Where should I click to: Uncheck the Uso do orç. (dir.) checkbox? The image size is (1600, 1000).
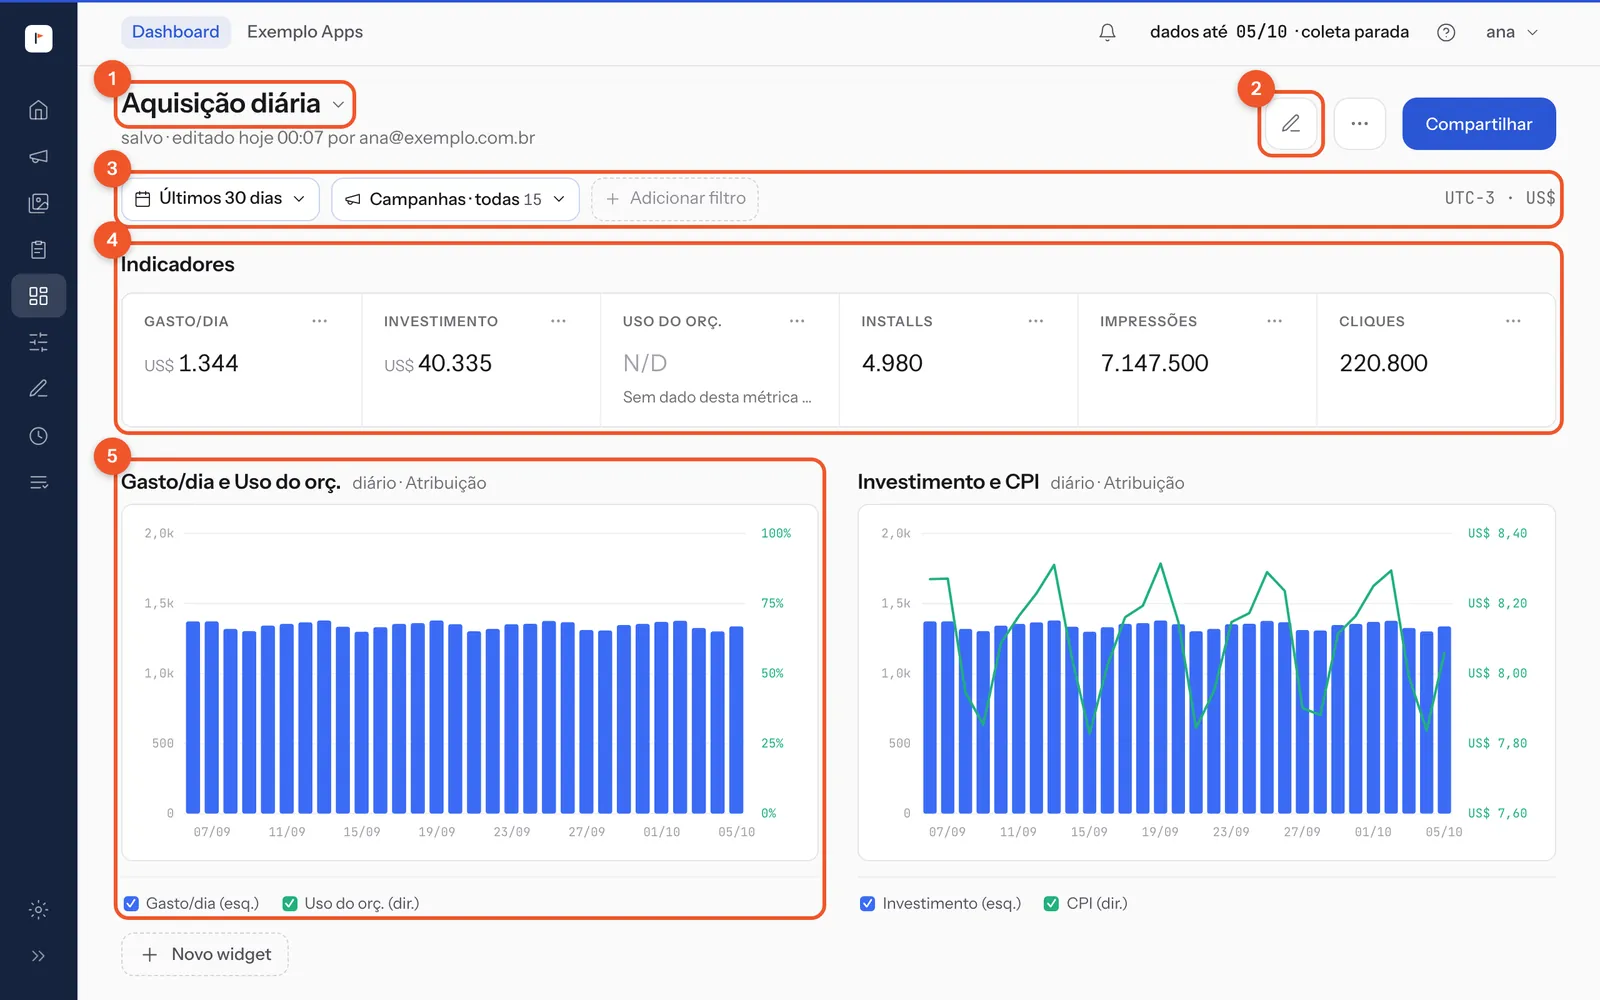coord(290,904)
